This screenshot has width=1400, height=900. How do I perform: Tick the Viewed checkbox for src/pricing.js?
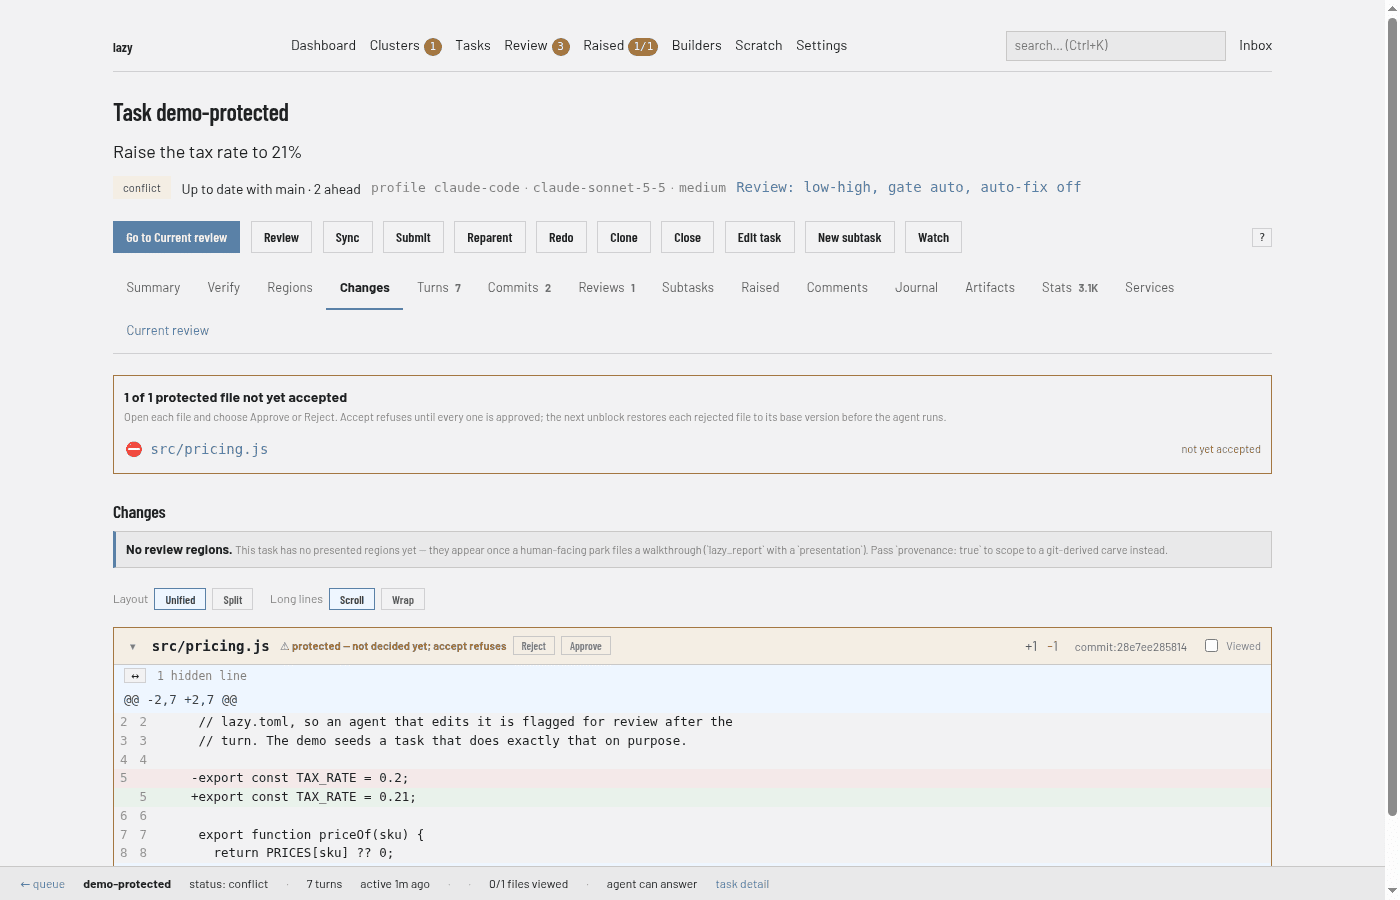click(1211, 646)
